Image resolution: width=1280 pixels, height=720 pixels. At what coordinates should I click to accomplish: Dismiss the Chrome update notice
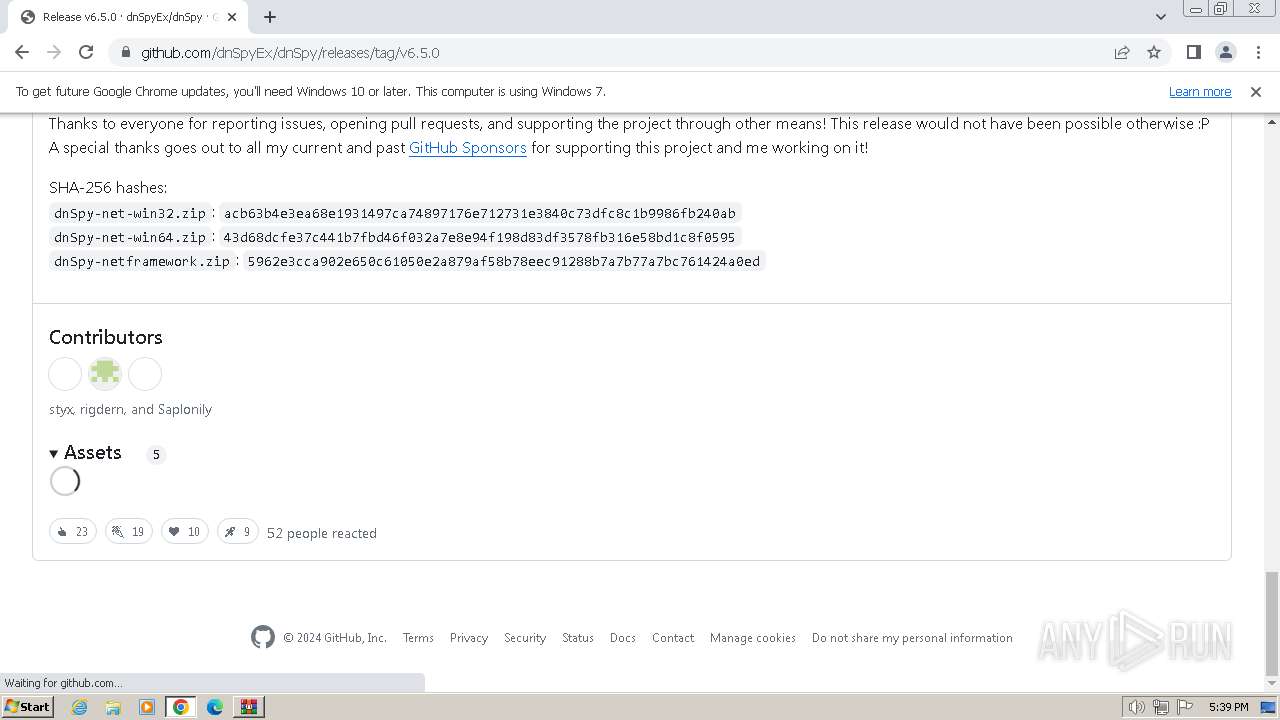click(x=1256, y=91)
